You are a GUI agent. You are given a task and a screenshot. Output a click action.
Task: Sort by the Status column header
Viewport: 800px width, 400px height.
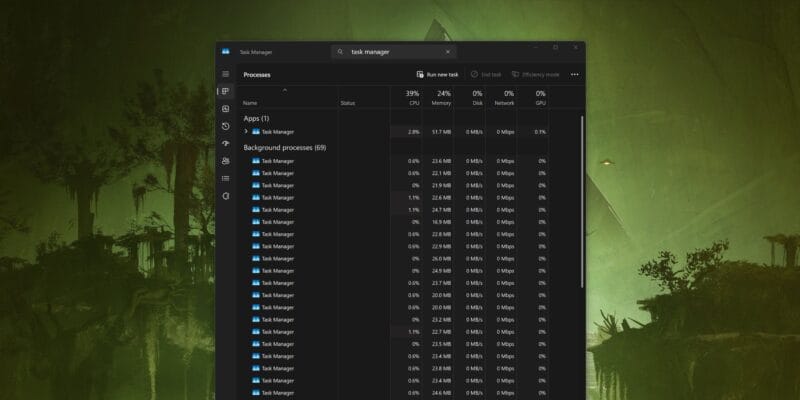(347, 103)
